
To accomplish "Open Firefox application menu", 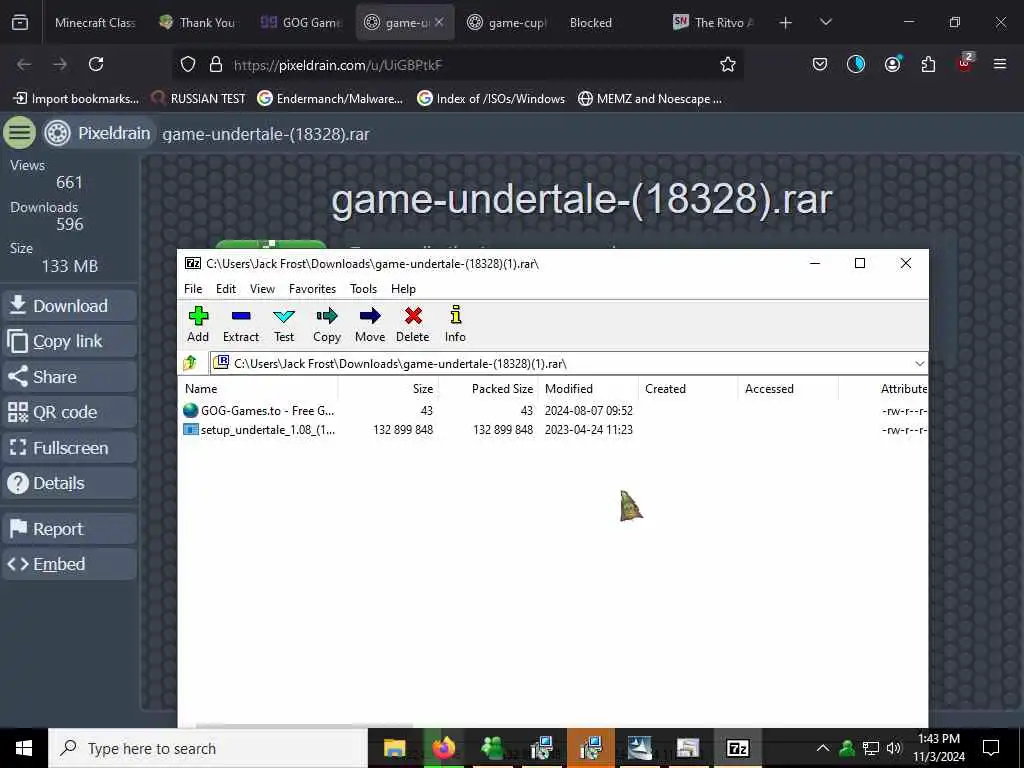I will pos(1000,64).
